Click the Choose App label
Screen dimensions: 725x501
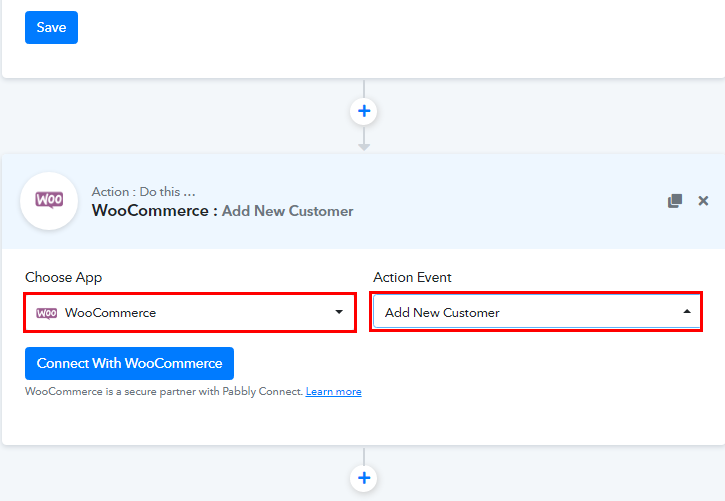63,277
